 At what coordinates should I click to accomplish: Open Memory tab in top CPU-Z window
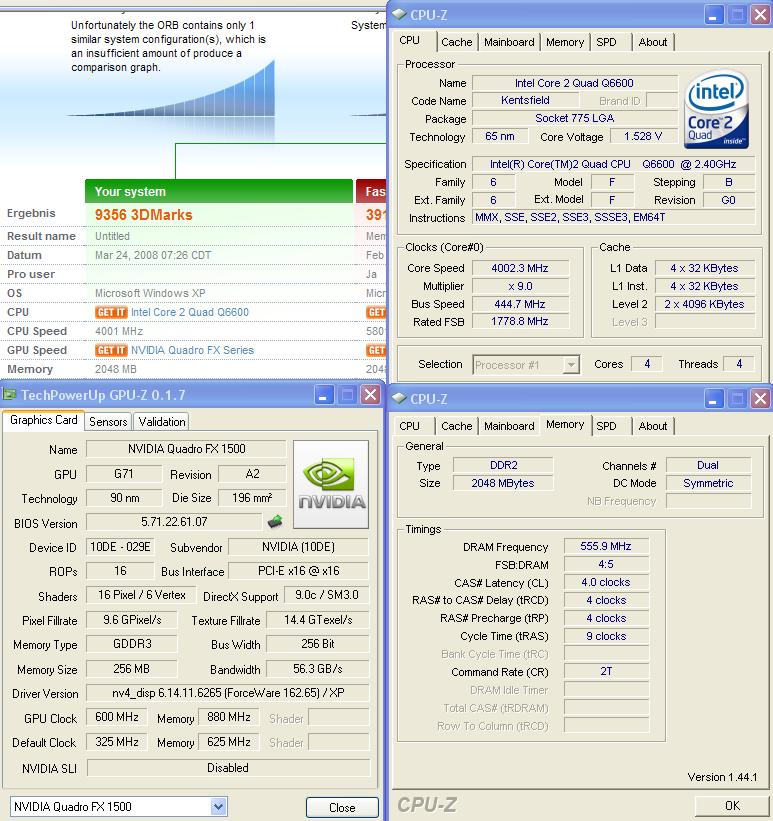(x=565, y=42)
